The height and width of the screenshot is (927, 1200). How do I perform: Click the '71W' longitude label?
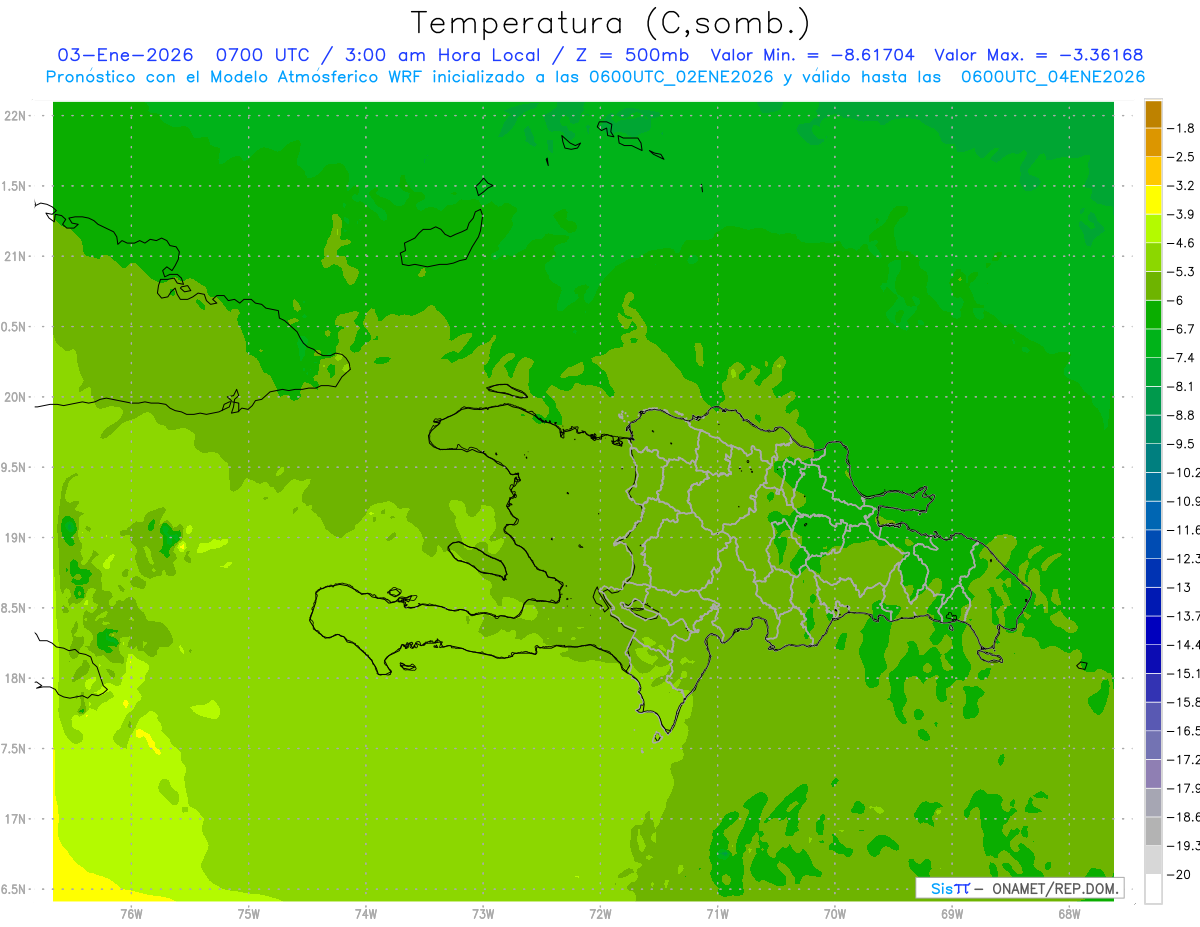[717, 913]
